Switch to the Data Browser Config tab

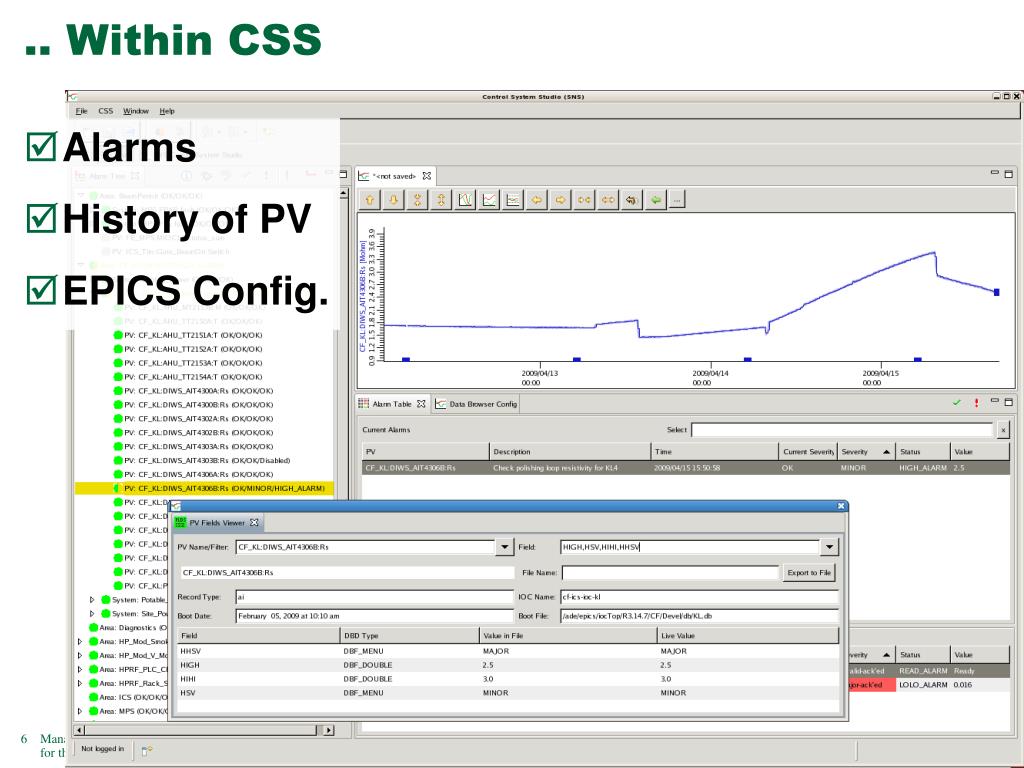tap(476, 404)
